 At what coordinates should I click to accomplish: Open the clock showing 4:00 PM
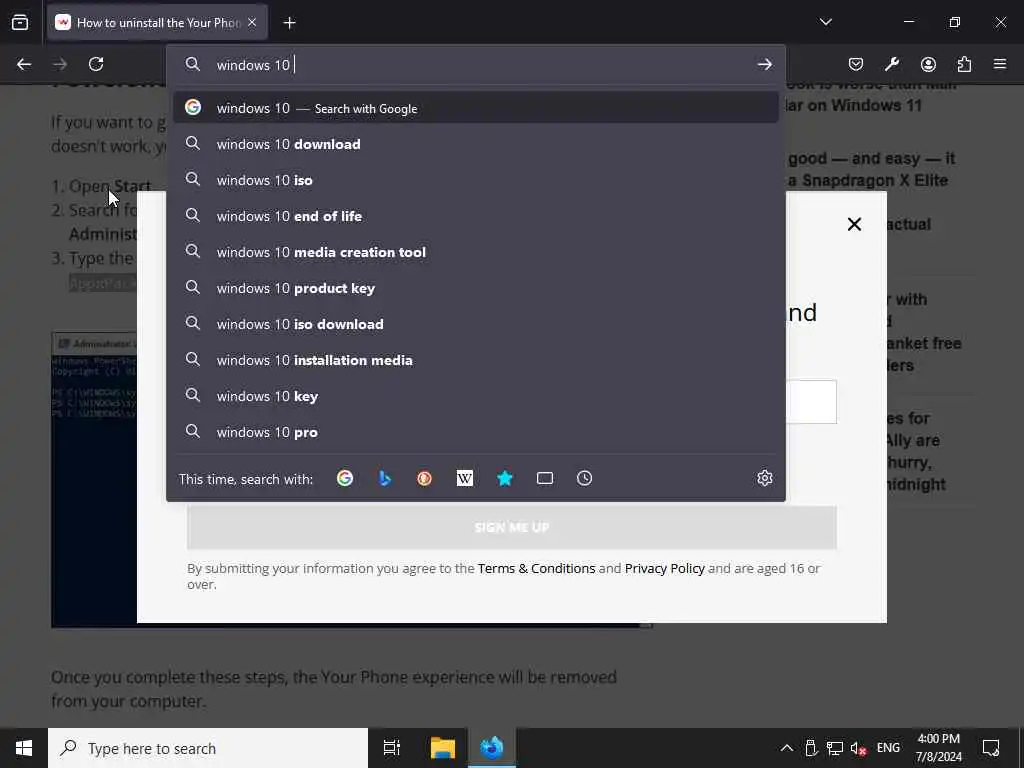[x=938, y=748]
